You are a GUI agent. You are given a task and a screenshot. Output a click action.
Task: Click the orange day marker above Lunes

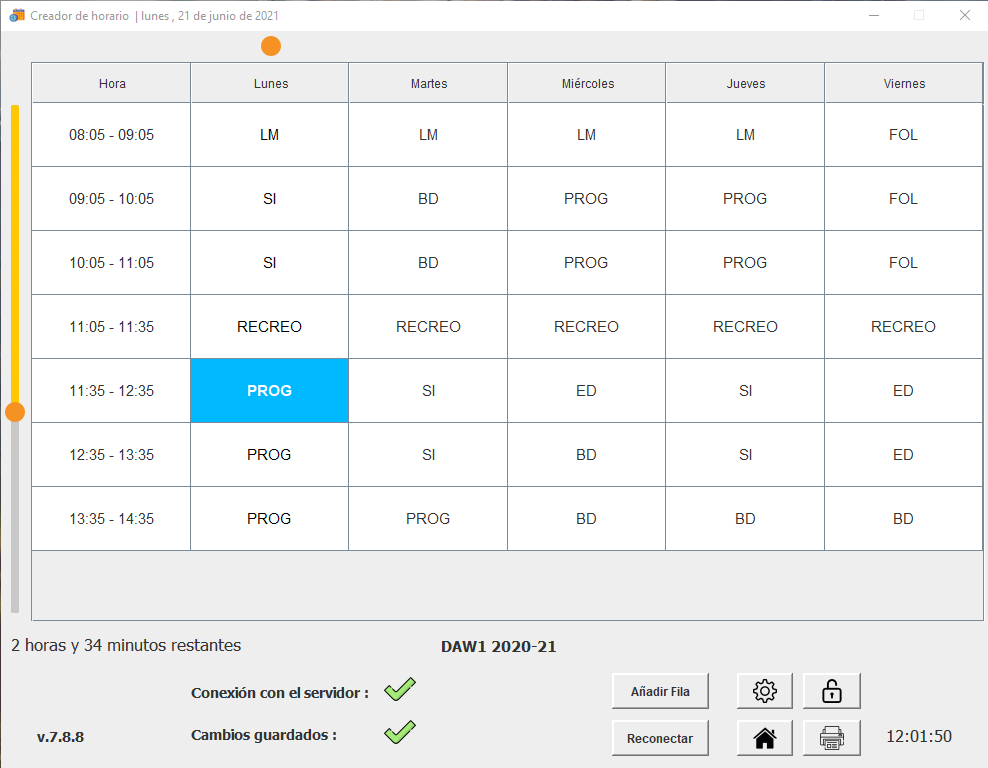[x=271, y=46]
